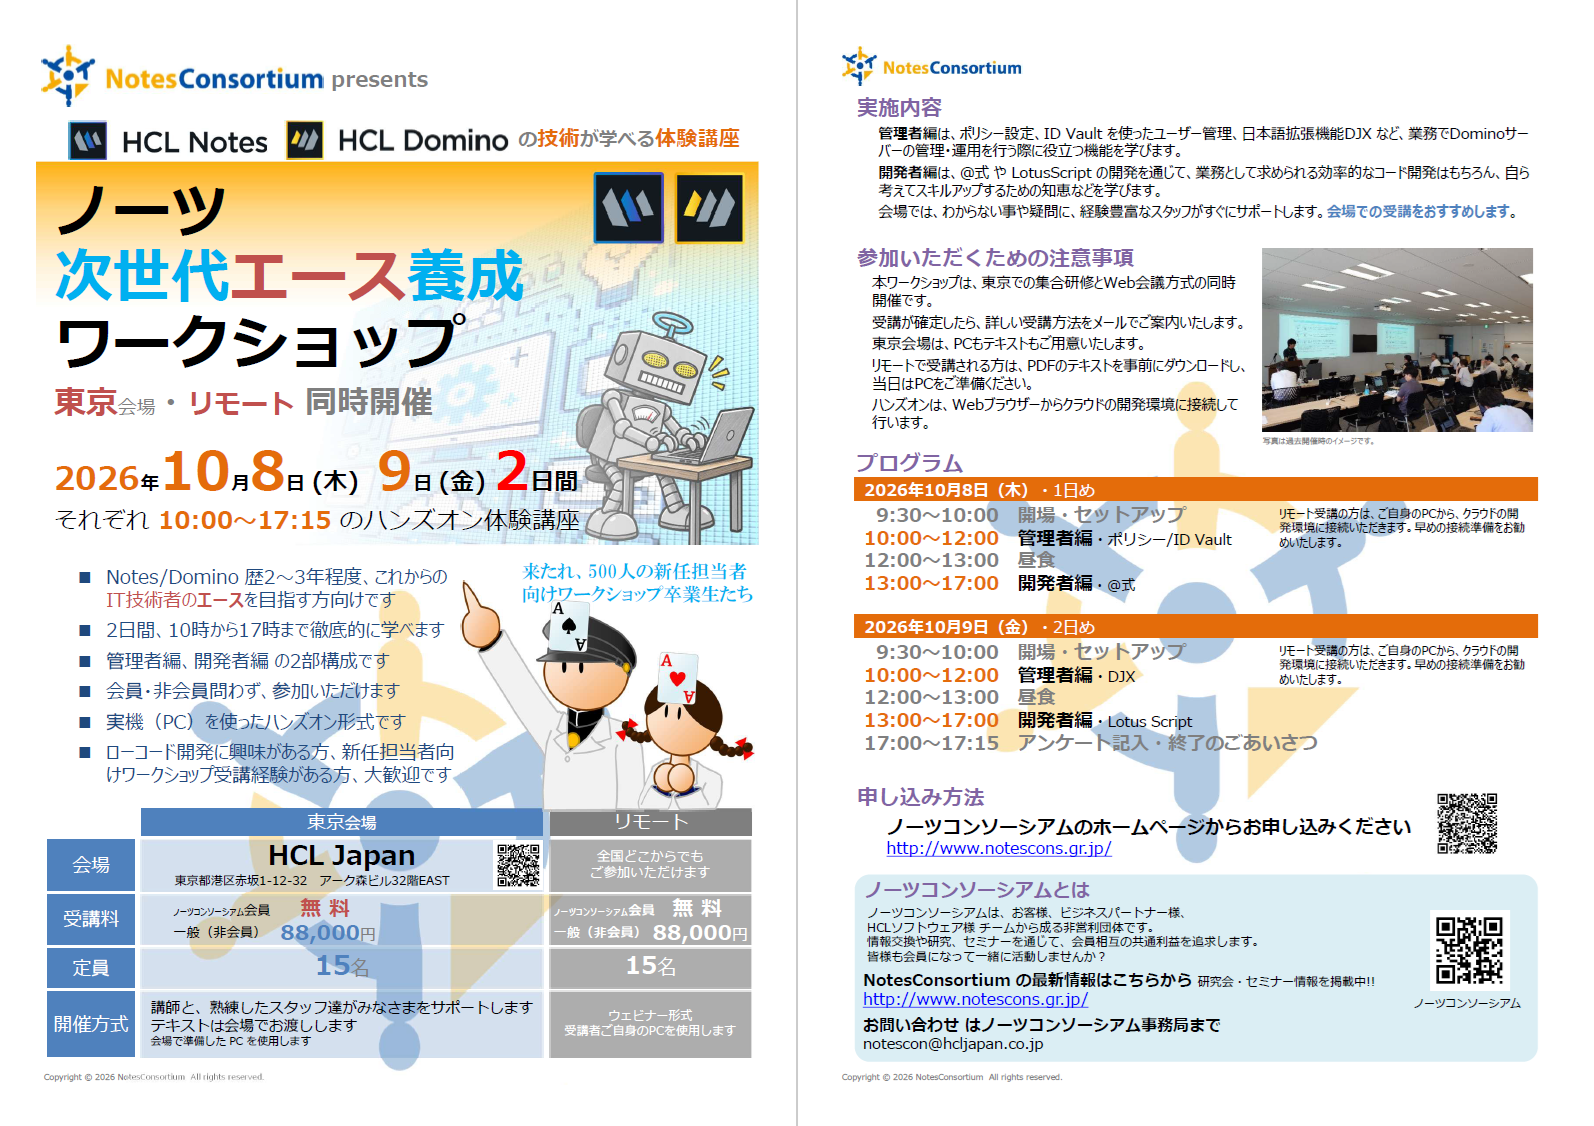The image size is (1594, 1126).
Task: Click the 管理者編・DJX session row
Action: point(1000,676)
